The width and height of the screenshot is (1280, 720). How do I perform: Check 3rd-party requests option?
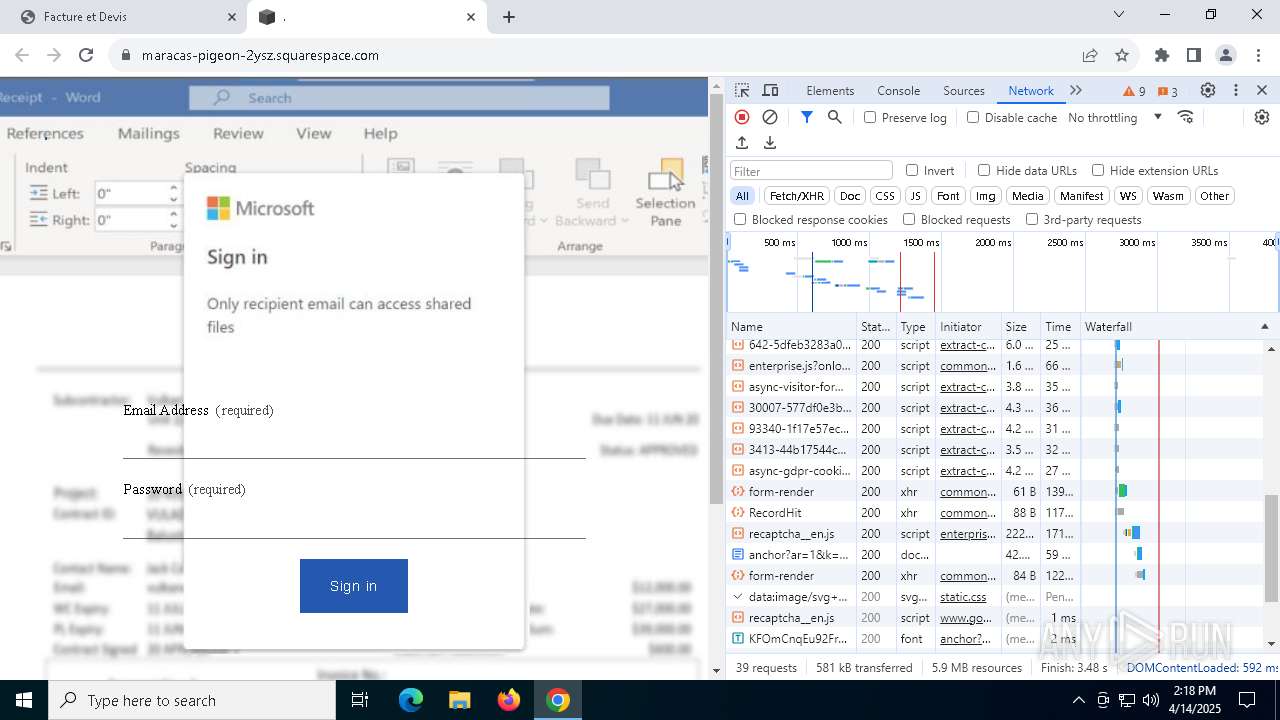click(1032, 219)
